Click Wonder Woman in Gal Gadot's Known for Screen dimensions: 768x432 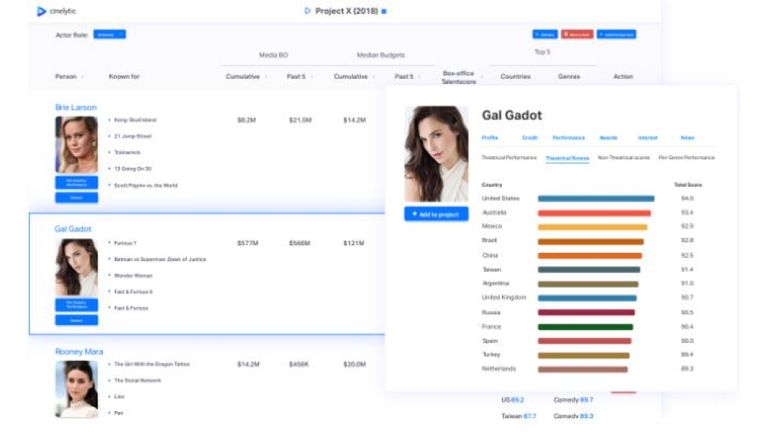pyautogui.click(x=133, y=276)
